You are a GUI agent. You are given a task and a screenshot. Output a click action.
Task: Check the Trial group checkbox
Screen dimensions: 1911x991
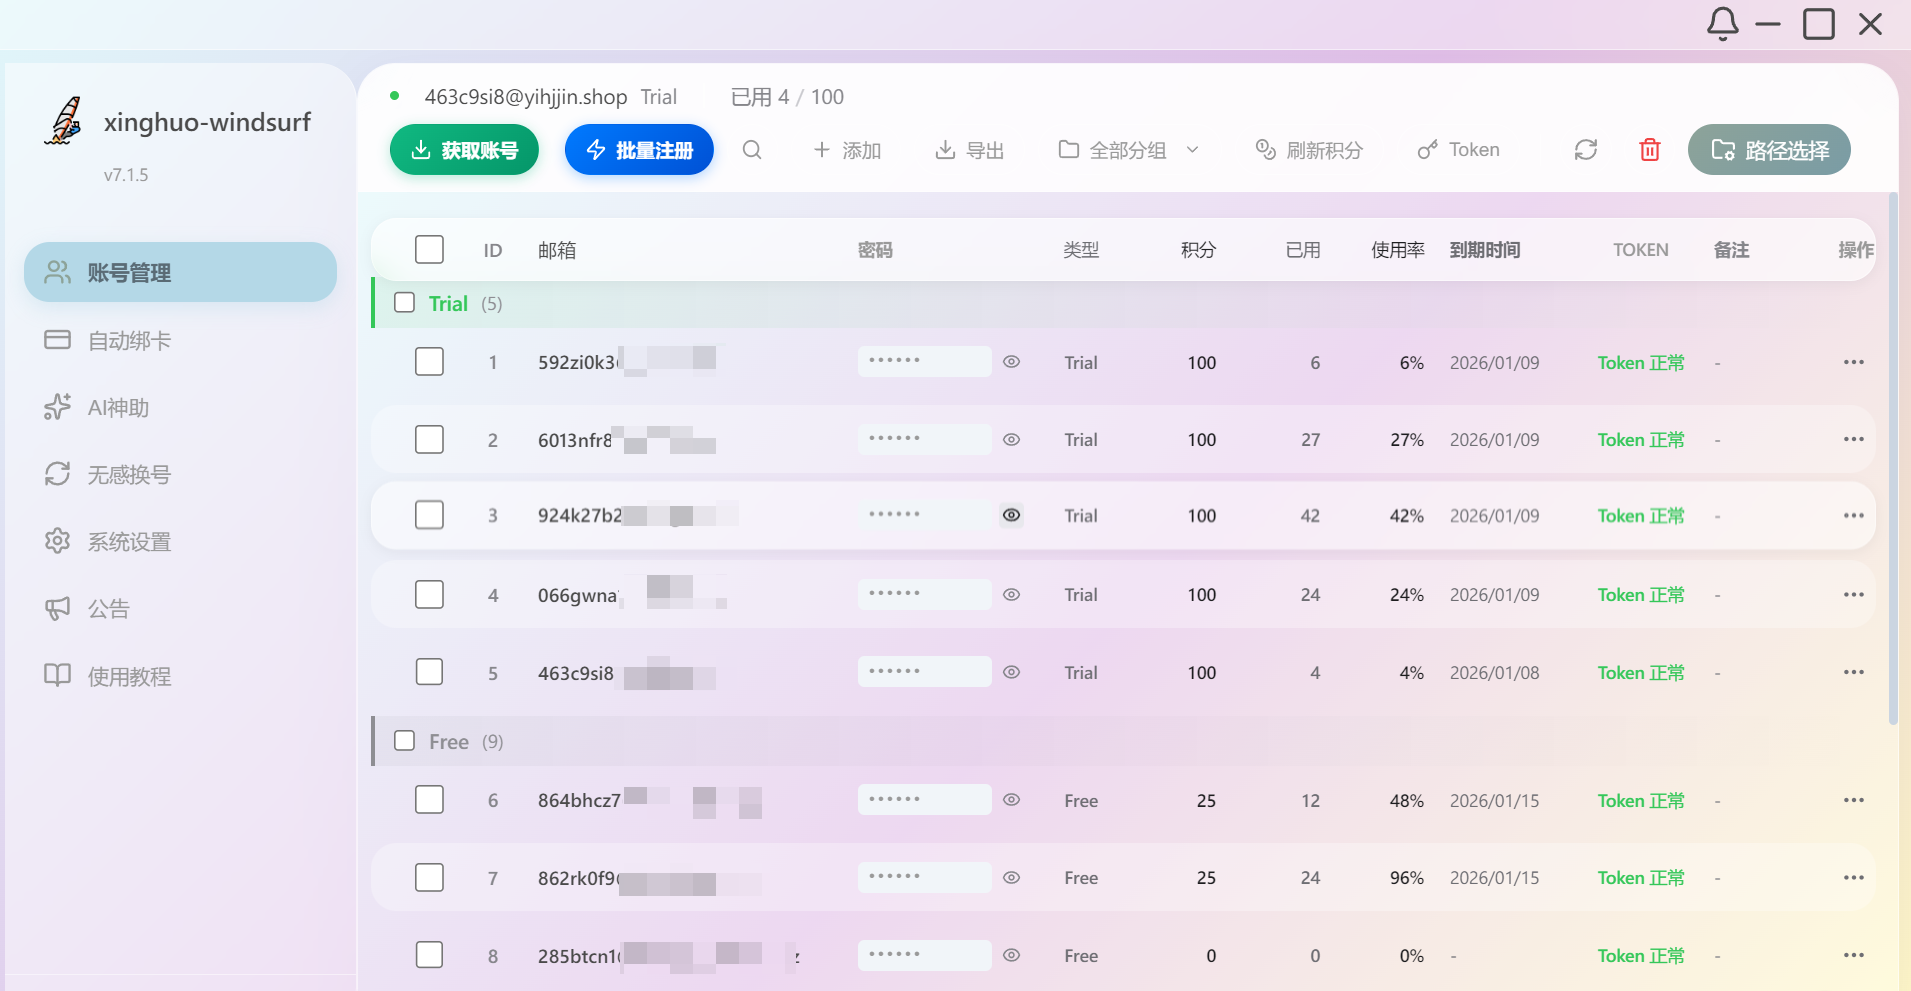(405, 303)
